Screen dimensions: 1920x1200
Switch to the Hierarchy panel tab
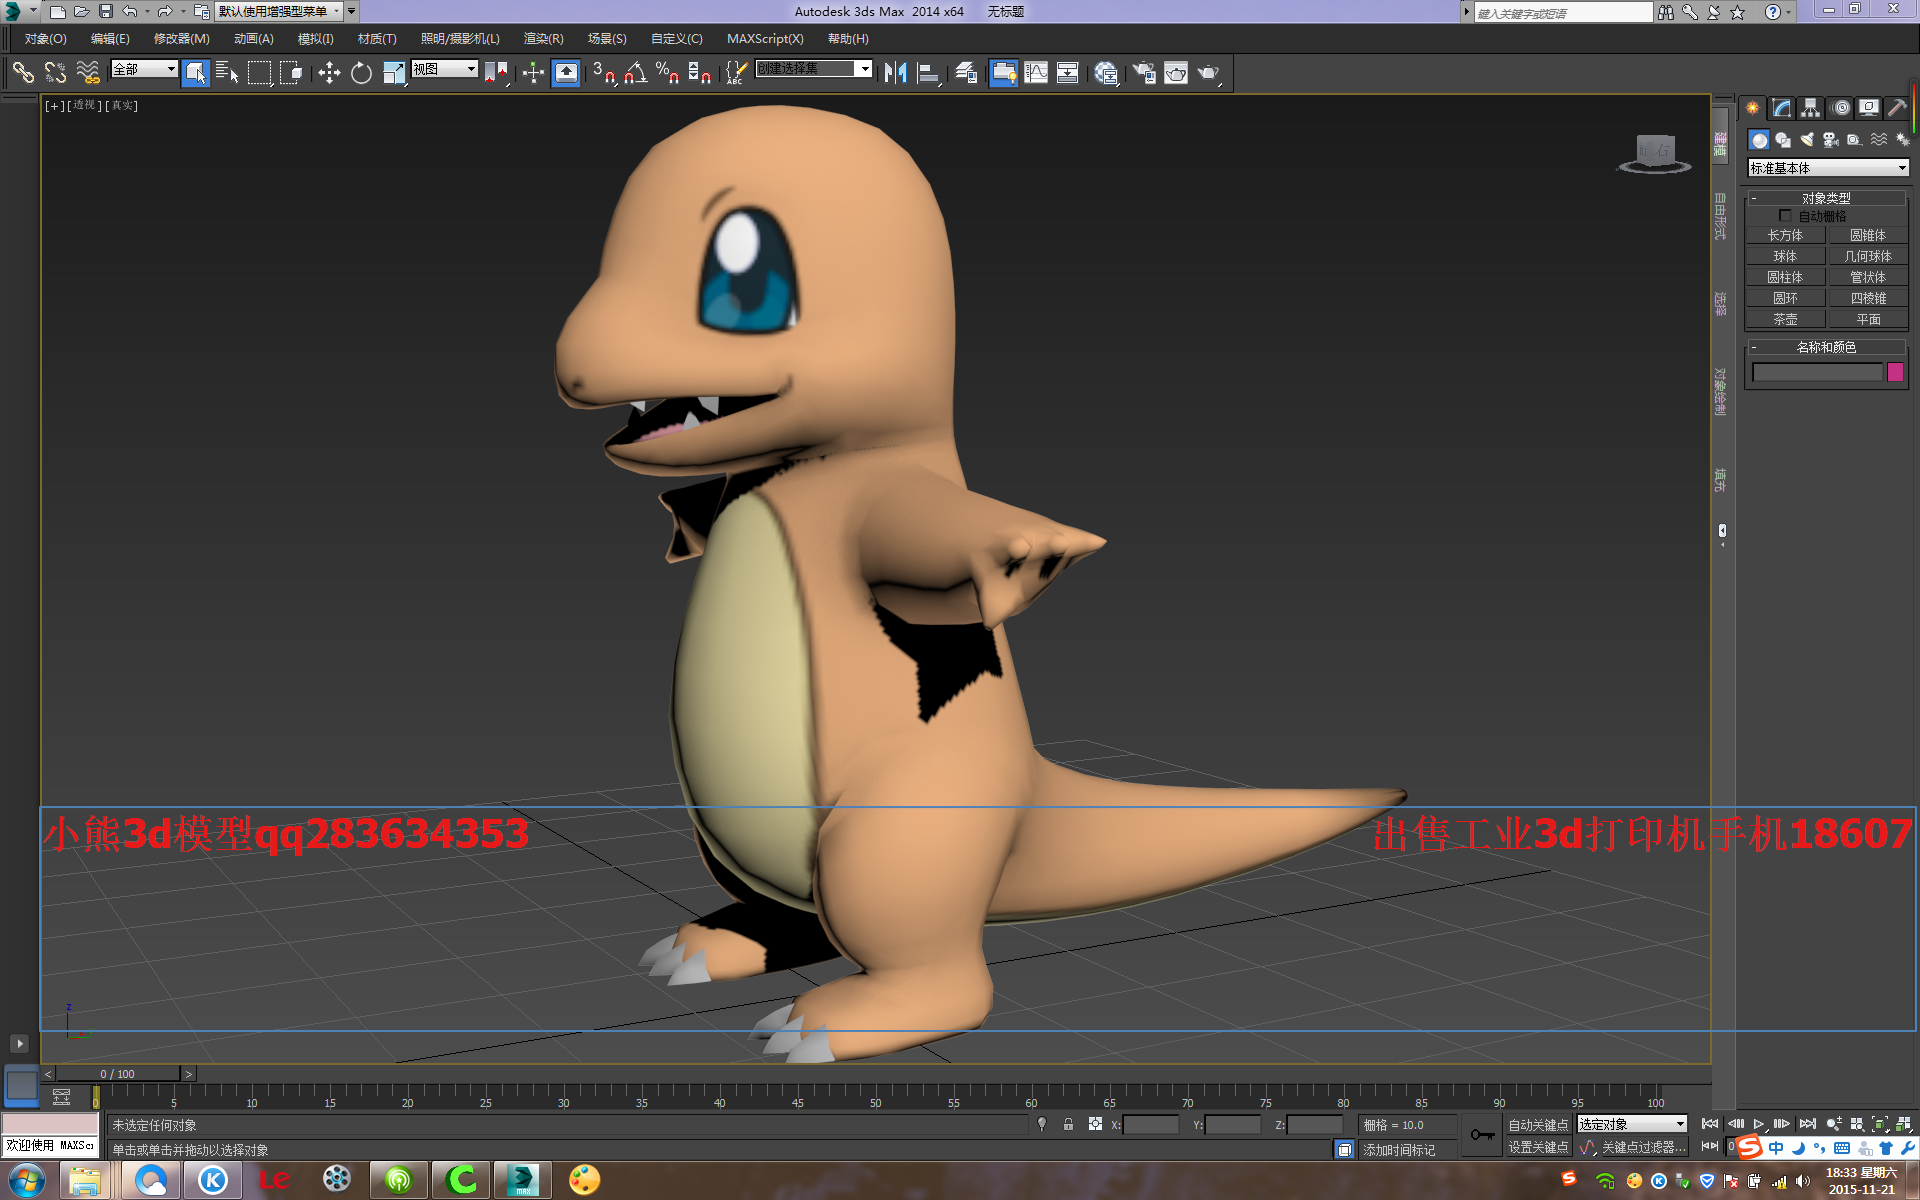(x=1811, y=108)
